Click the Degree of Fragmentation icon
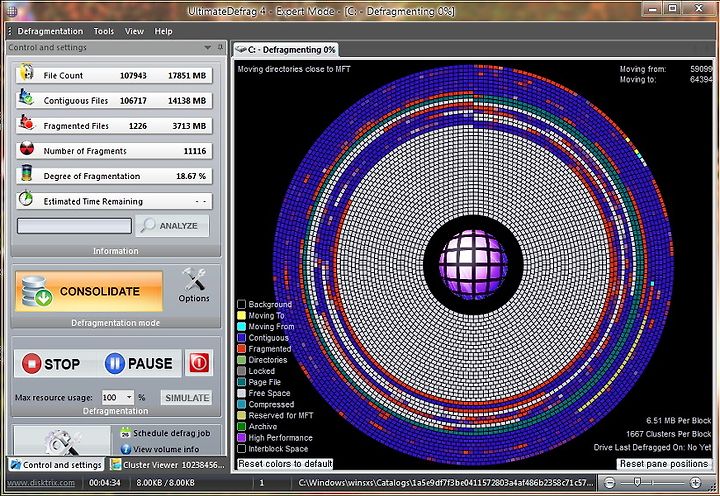The width and height of the screenshot is (720, 496). click(26, 174)
